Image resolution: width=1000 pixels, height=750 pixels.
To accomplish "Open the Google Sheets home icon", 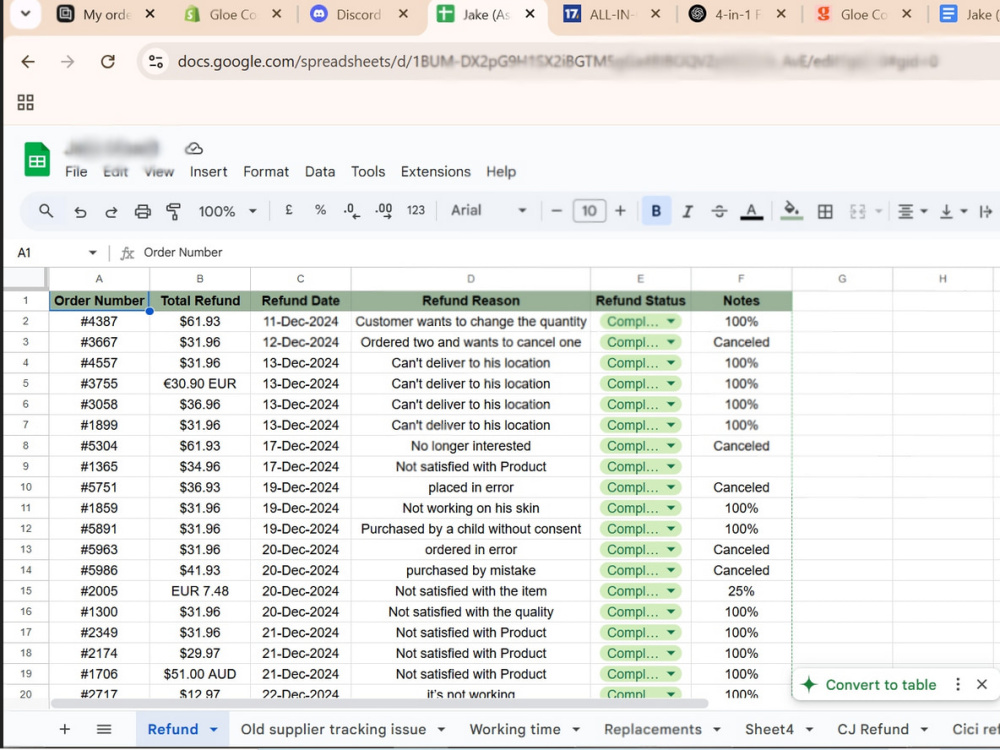I will pos(37,159).
